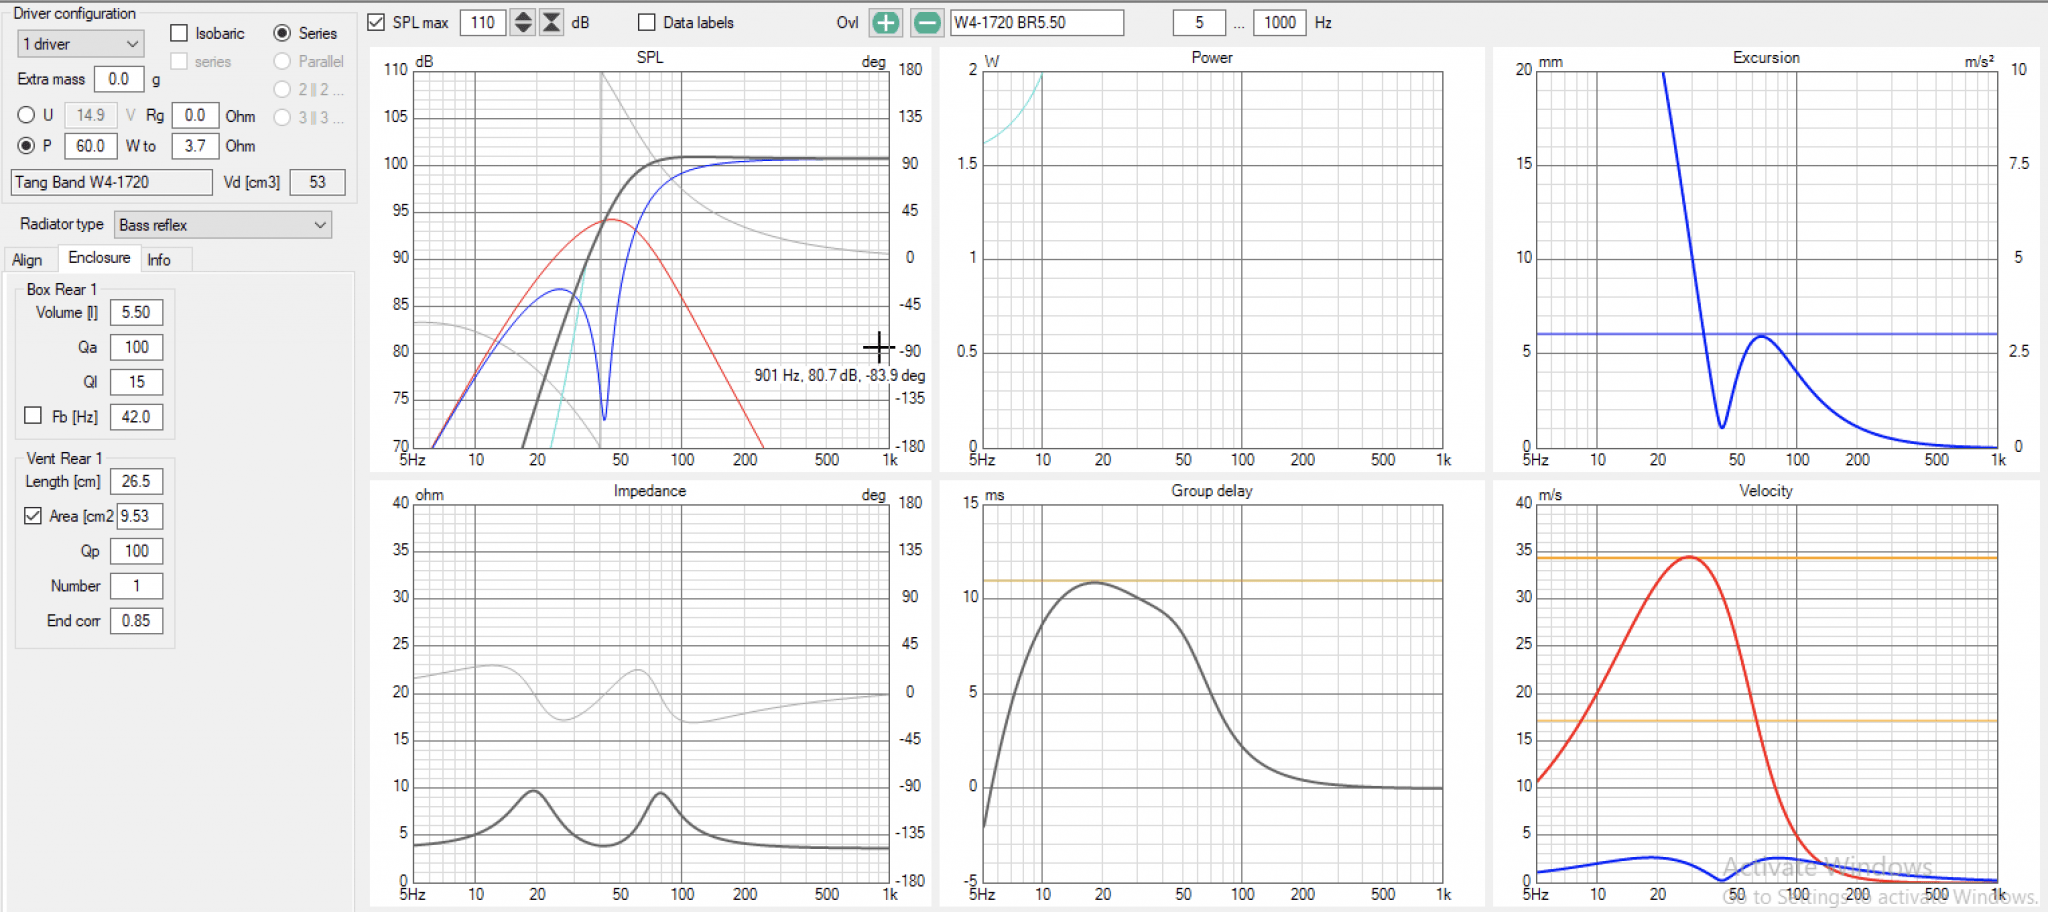Click the Fb [Hz] value field 42.0

click(136, 416)
